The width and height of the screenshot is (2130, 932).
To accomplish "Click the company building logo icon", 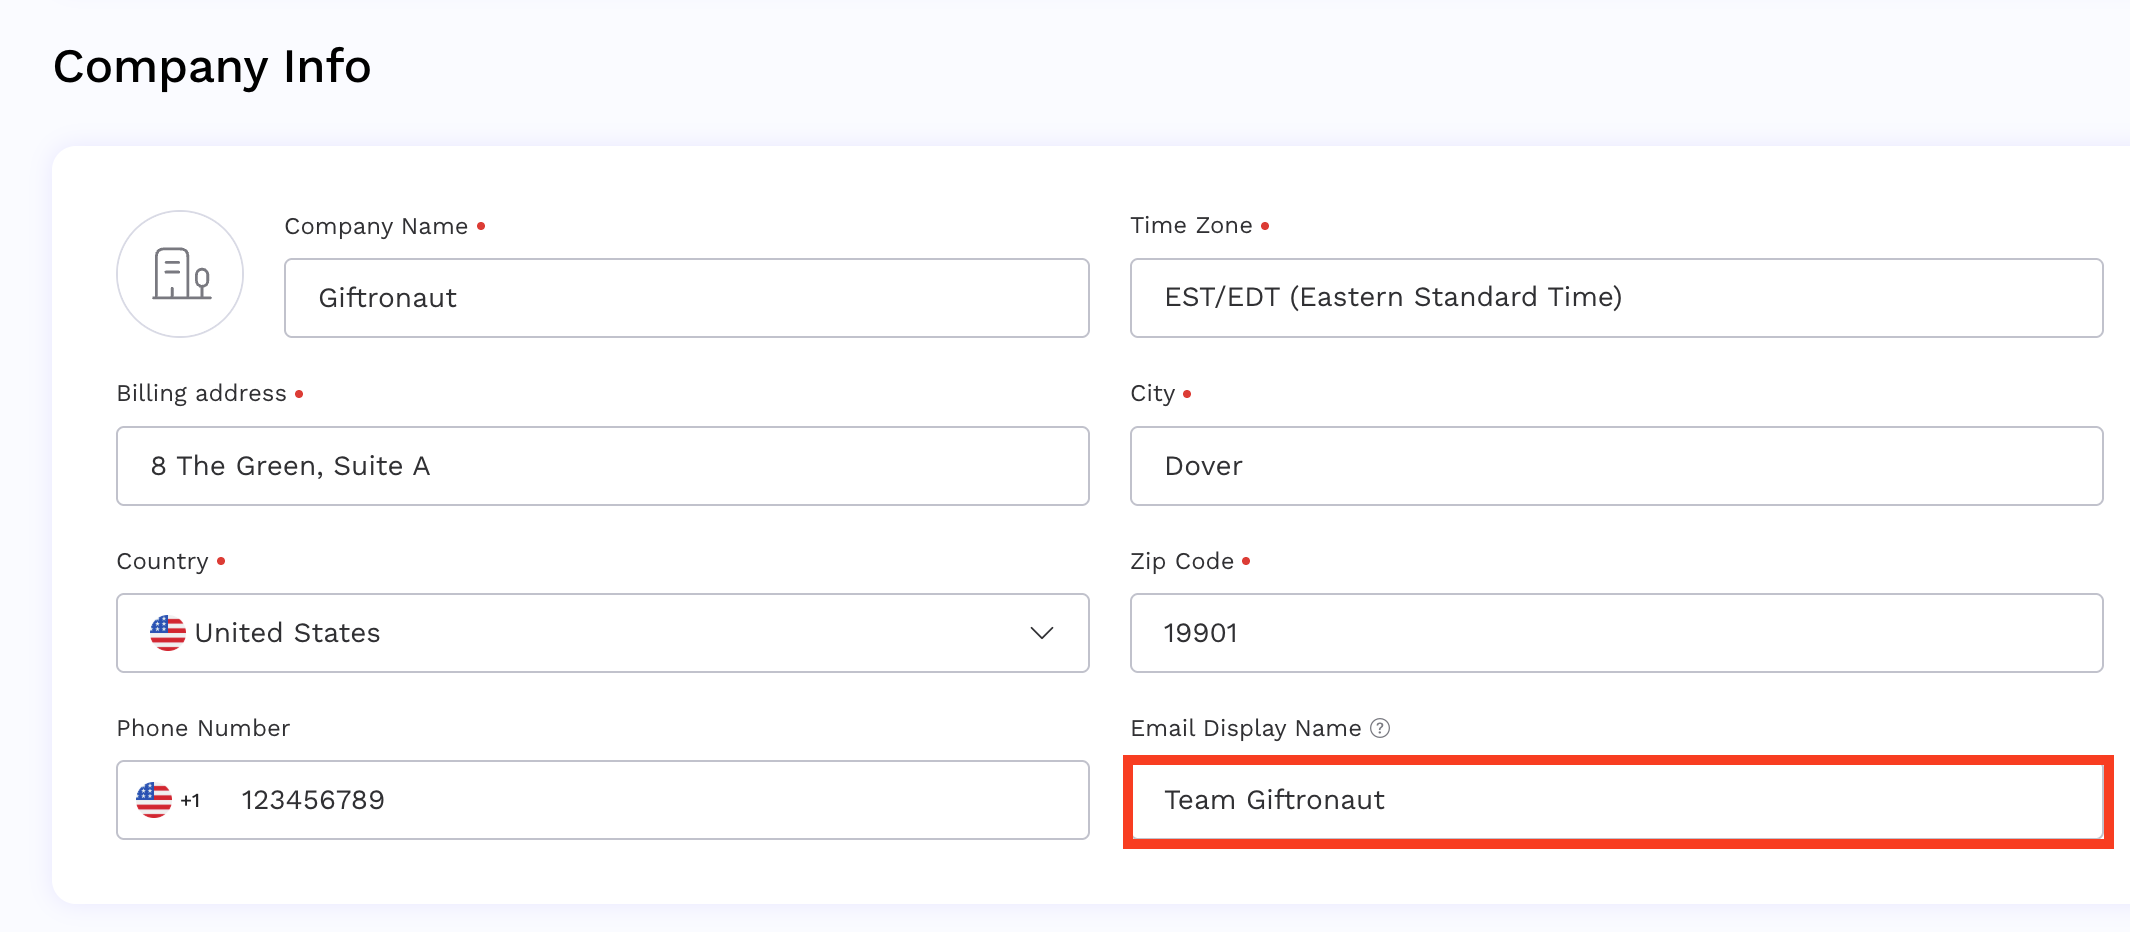I will pyautogui.click(x=180, y=273).
